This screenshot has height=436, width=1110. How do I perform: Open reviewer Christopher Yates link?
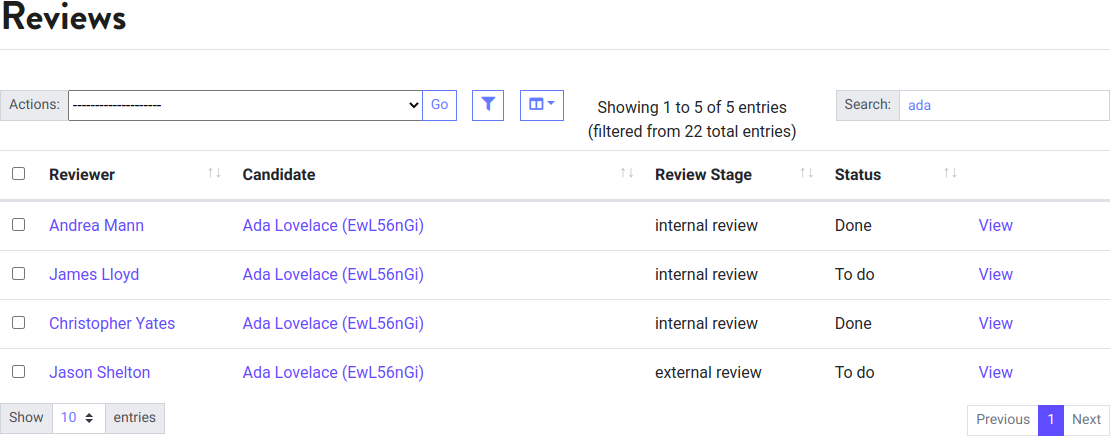112,323
